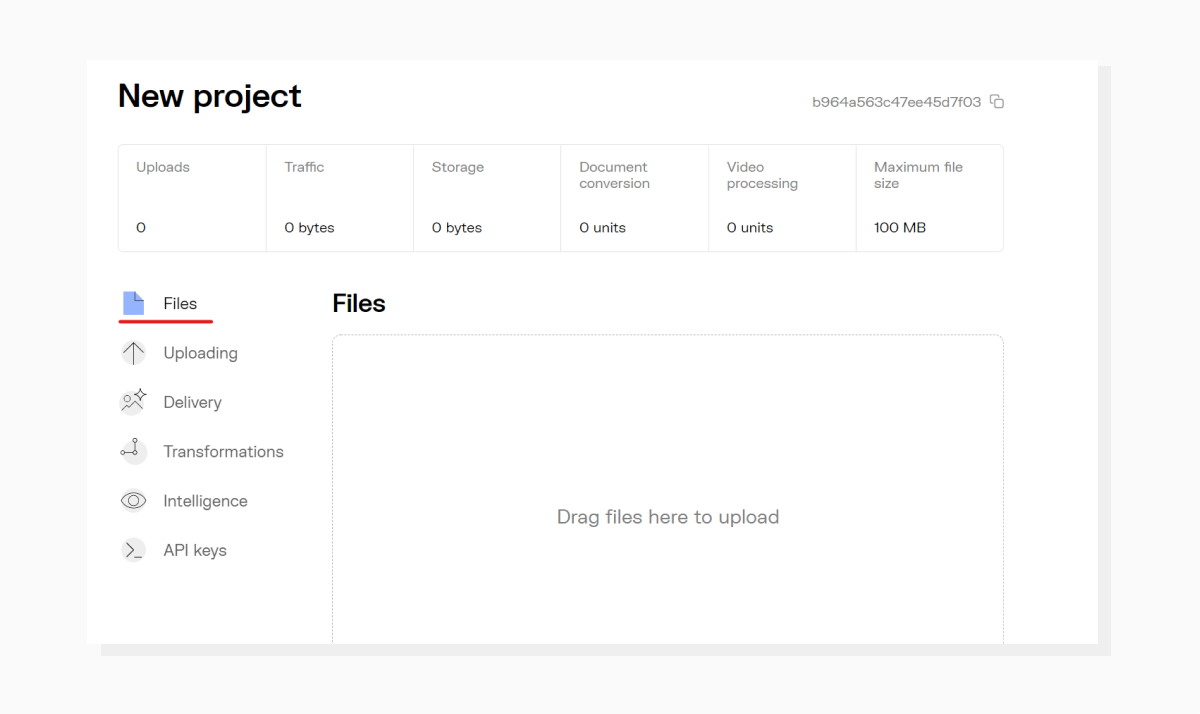Click the blue document icon beside Files
Image resolution: width=1200 pixels, height=714 pixels.
point(133,302)
